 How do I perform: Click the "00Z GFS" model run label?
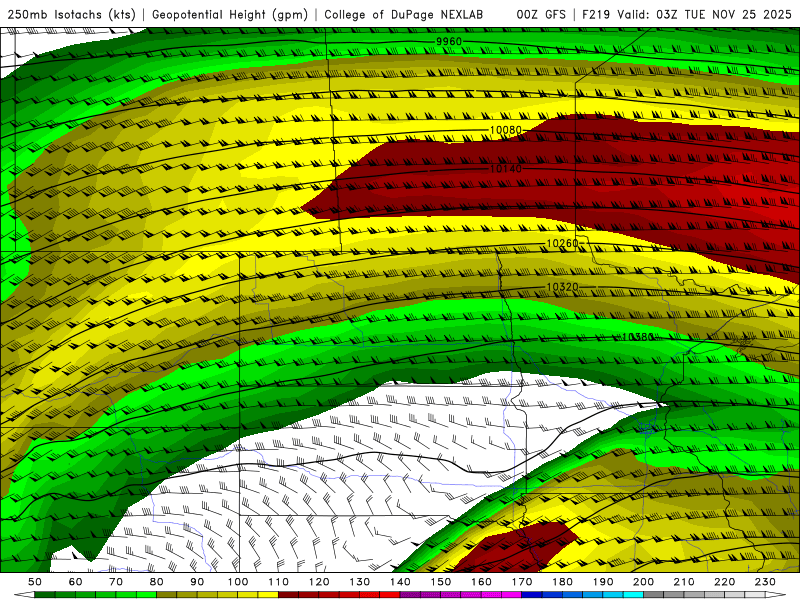541,14
